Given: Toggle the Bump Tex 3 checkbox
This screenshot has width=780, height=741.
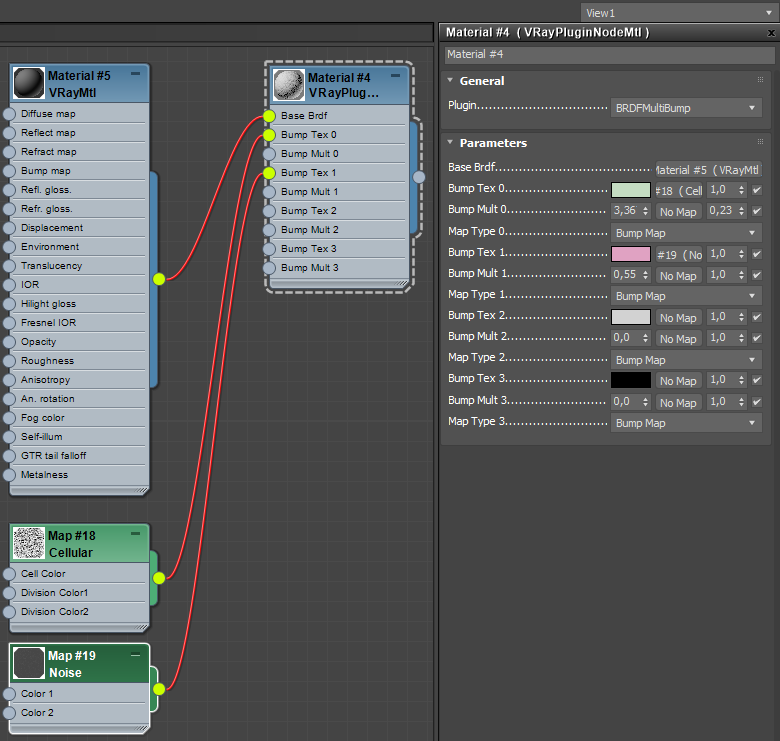Looking at the screenshot, I should 757,380.
